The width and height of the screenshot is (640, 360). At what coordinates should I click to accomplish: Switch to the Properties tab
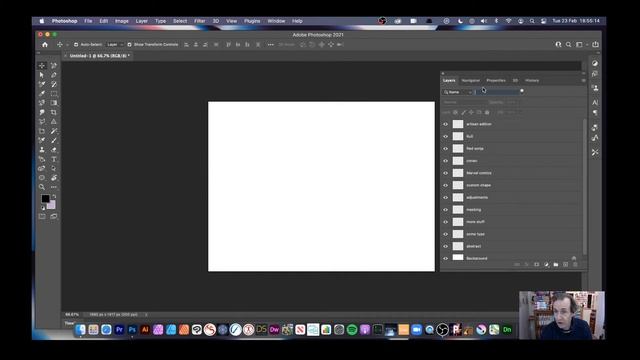(496, 80)
